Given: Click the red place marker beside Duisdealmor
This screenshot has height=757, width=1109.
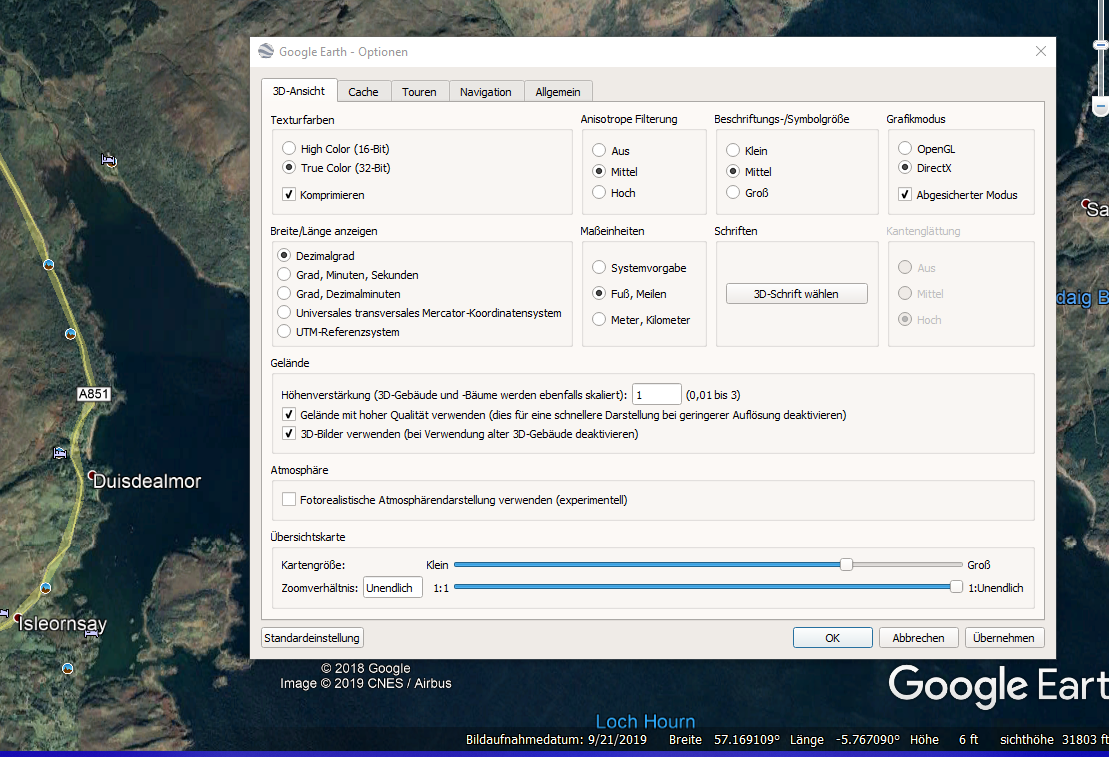Looking at the screenshot, I should [92, 475].
